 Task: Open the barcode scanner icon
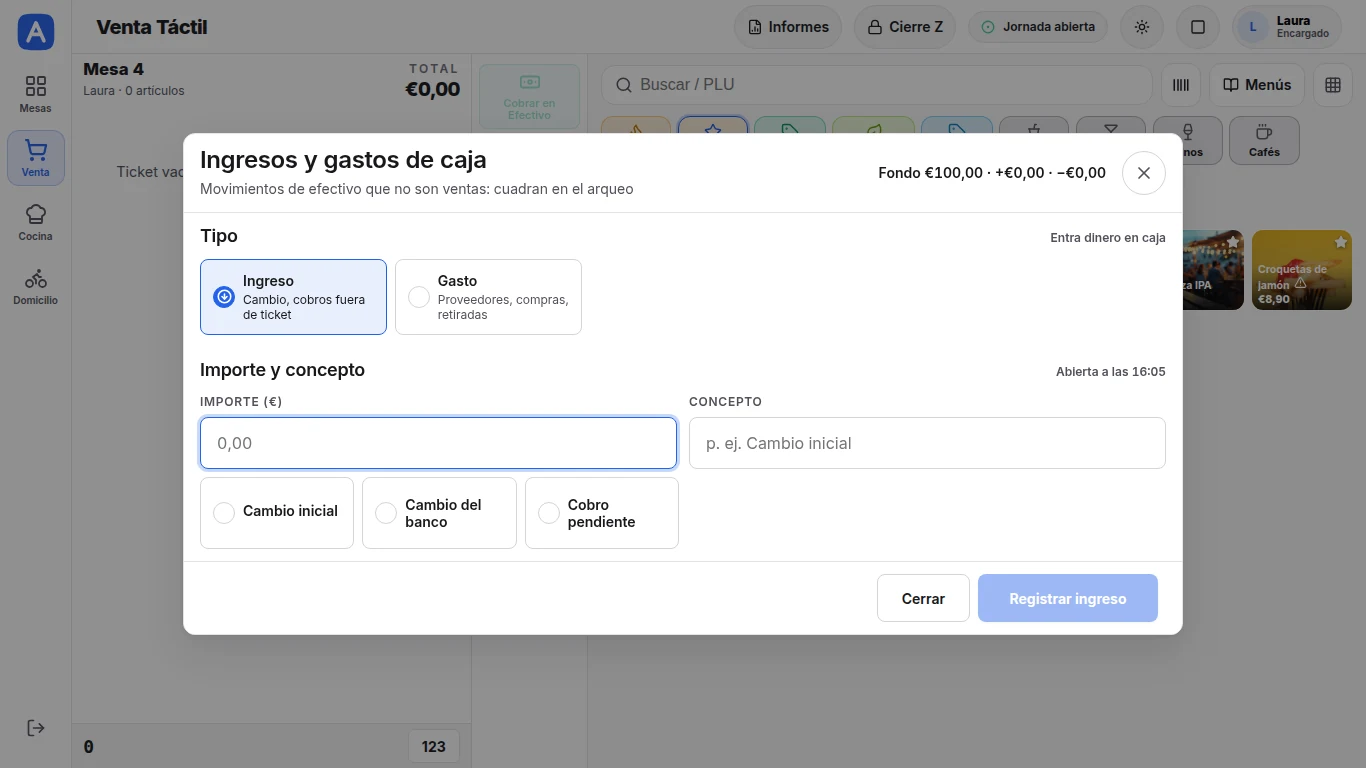tap(1181, 85)
